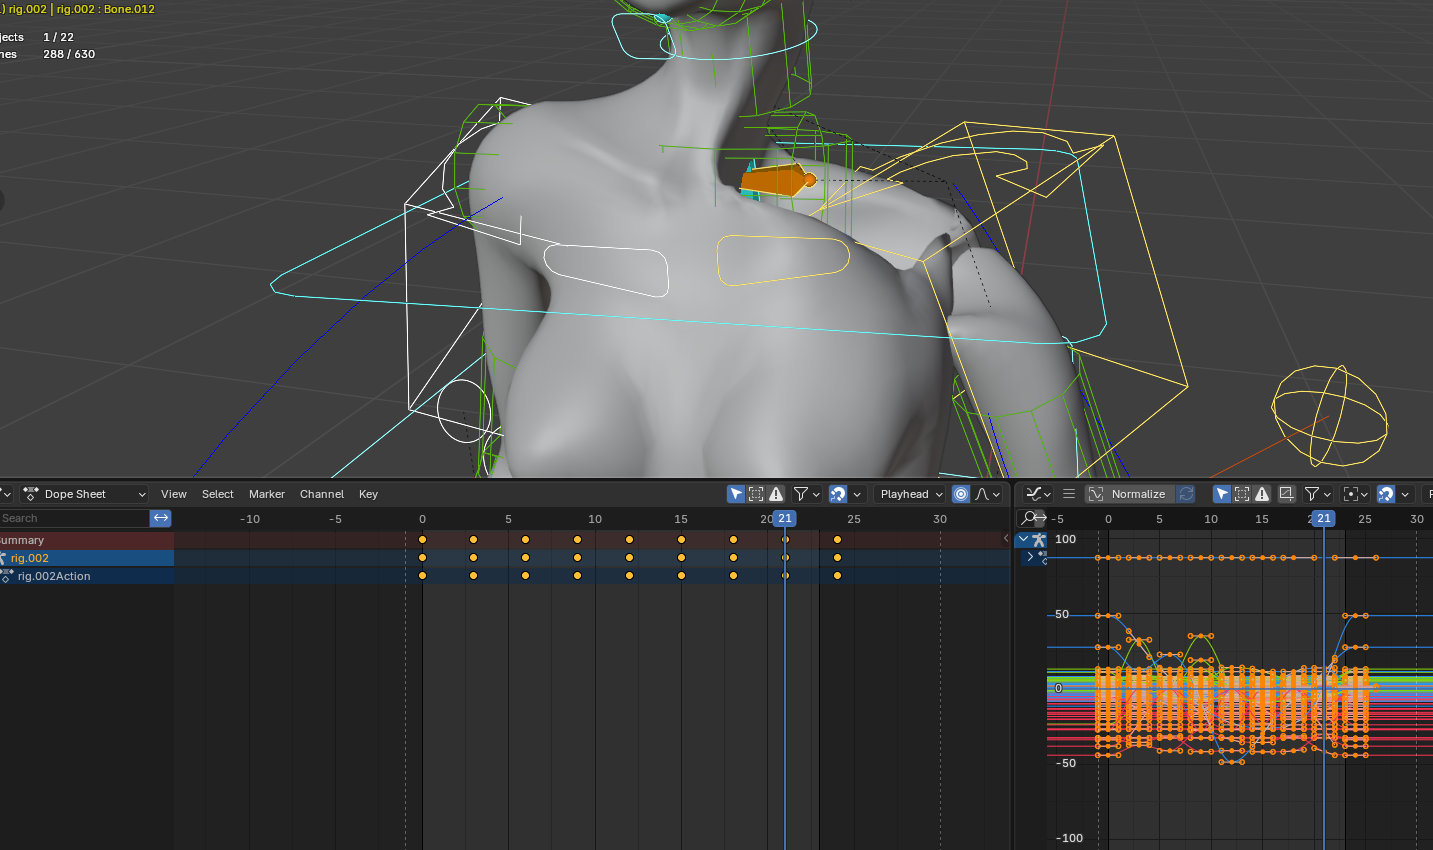Toggle proportional editing in the Dope Sheet
This screenshot has width=1433, height=850.
tap(961, 494)
